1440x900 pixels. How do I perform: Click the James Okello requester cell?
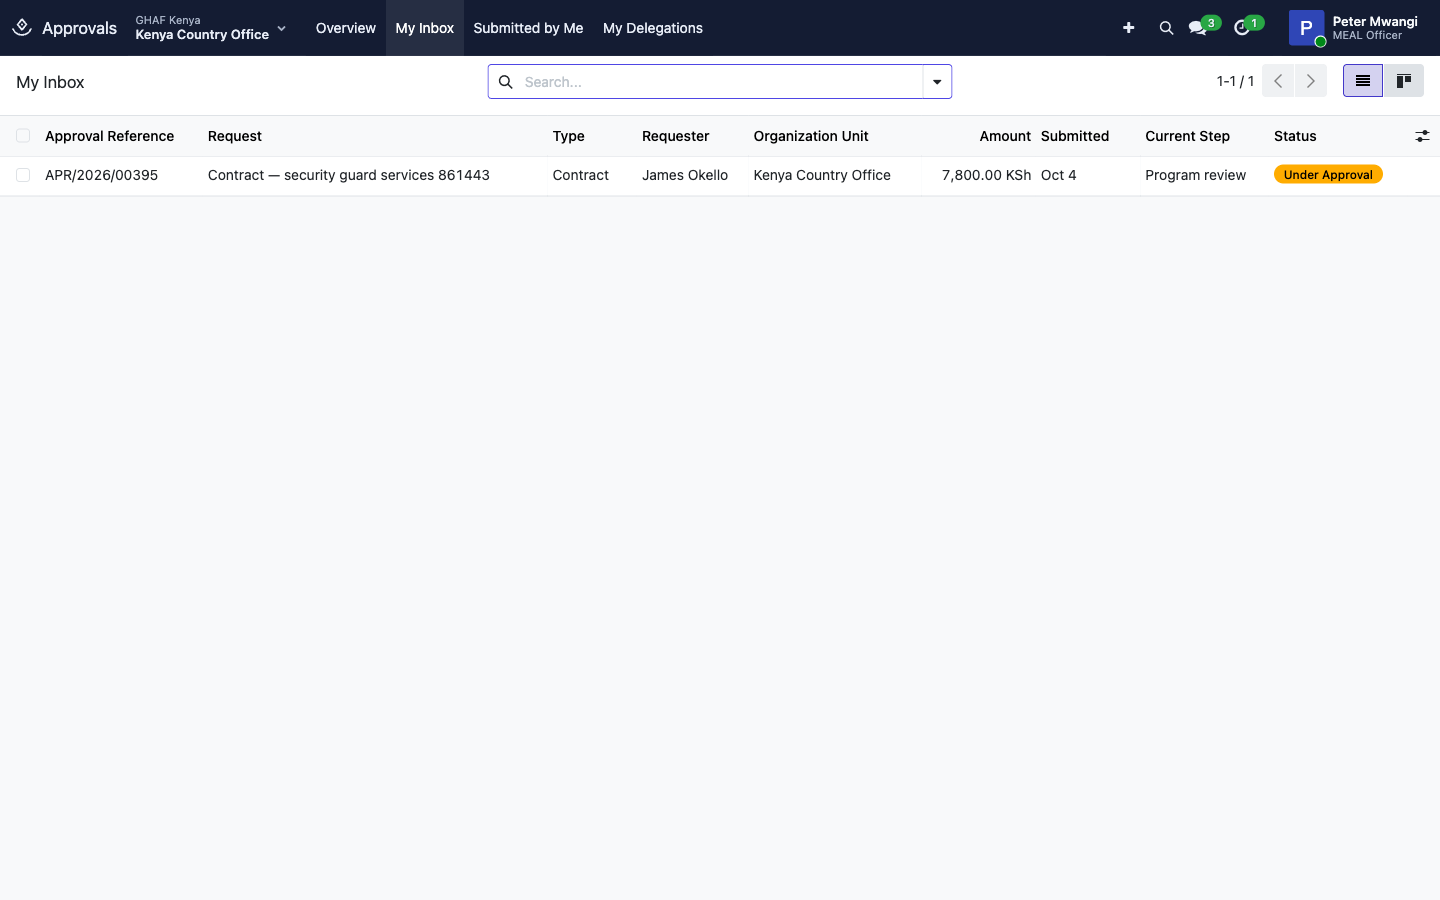[x=685, y=175]
